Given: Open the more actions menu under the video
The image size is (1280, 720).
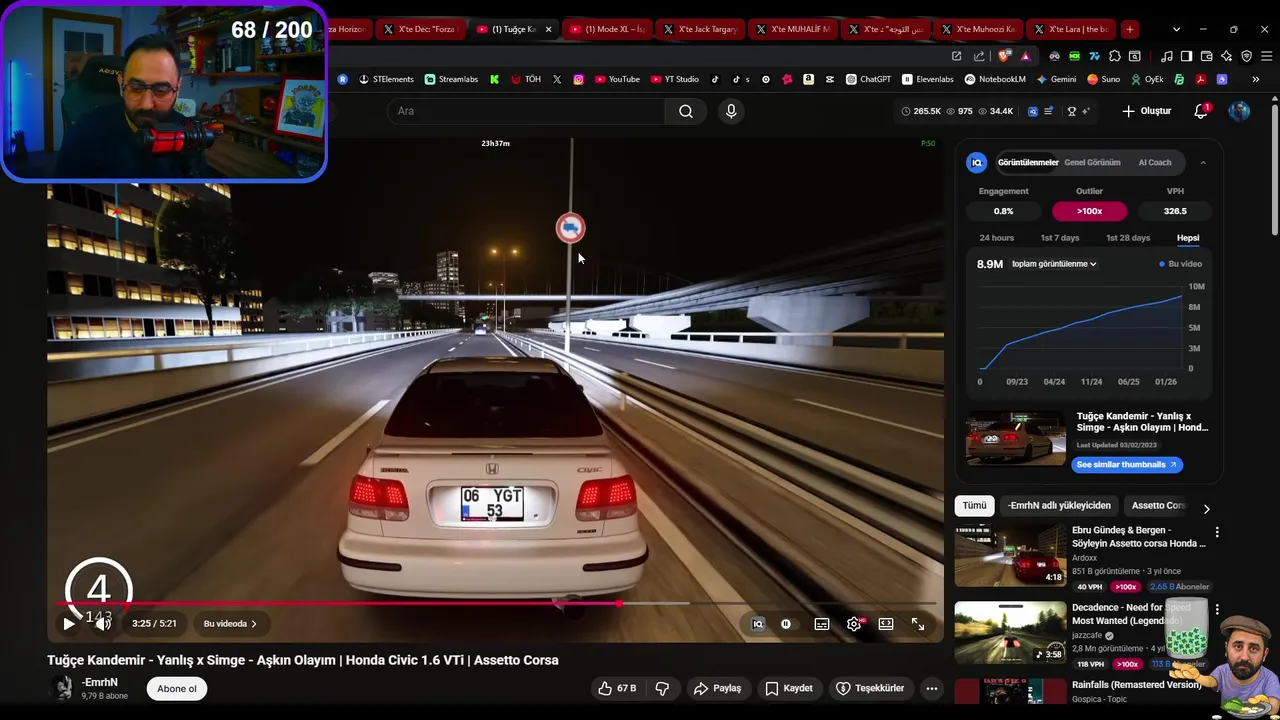Looking at the screenshot, I should tap(932, 688).
